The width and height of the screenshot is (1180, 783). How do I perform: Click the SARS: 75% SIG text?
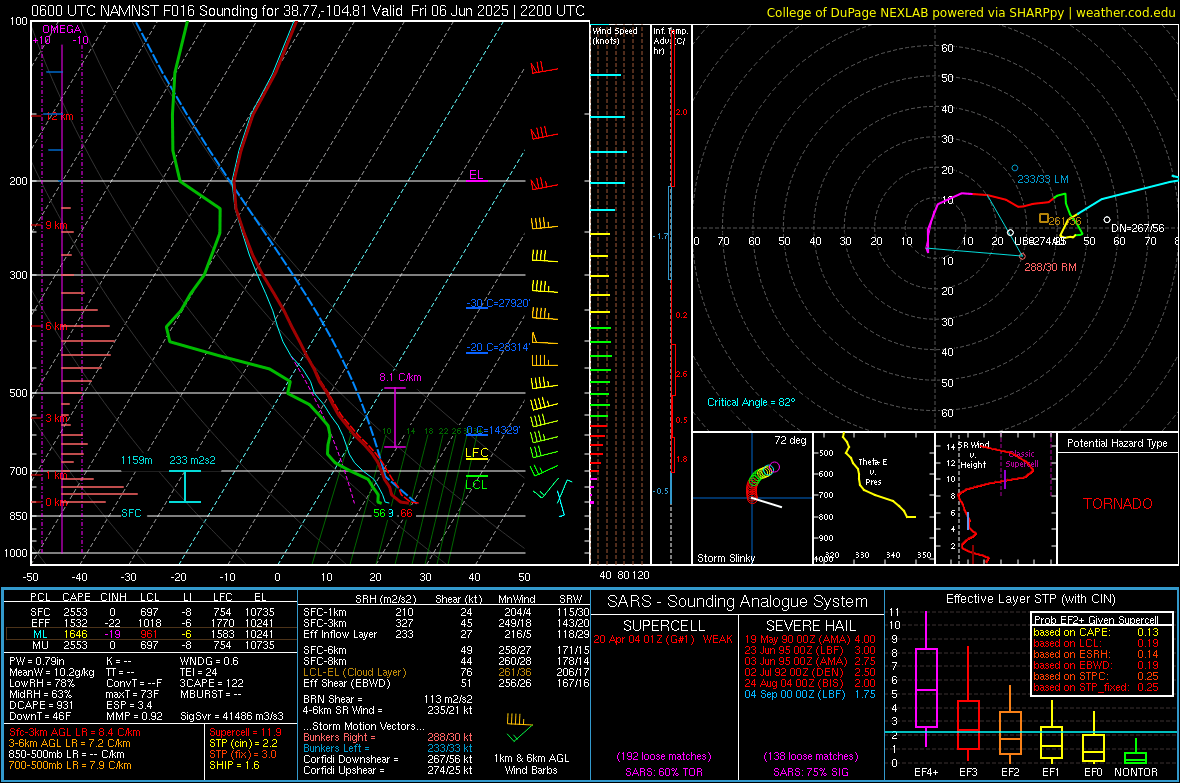point(810,772)
